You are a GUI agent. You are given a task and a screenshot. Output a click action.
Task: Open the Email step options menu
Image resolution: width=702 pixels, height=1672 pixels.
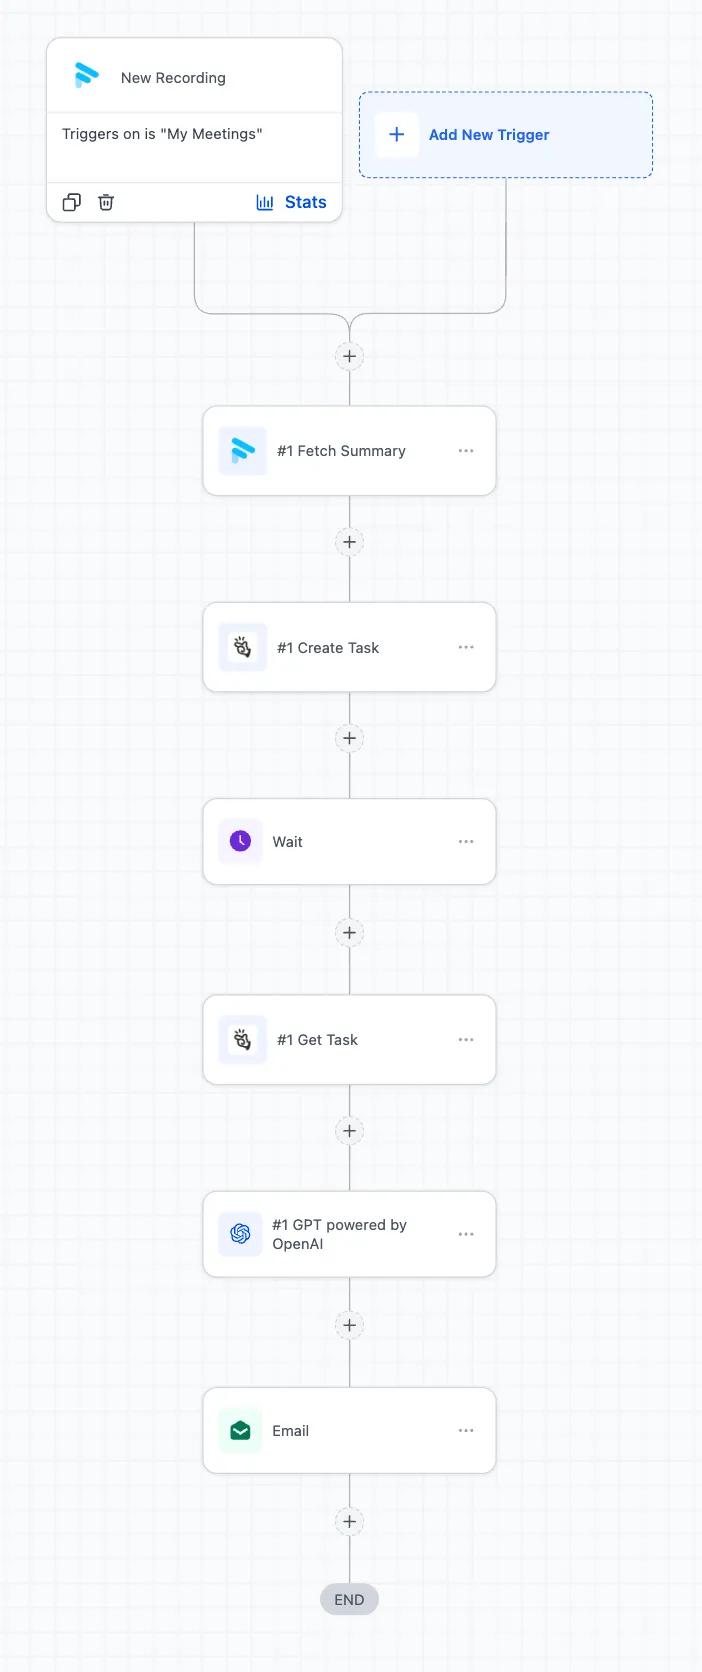click(466, 1431)
